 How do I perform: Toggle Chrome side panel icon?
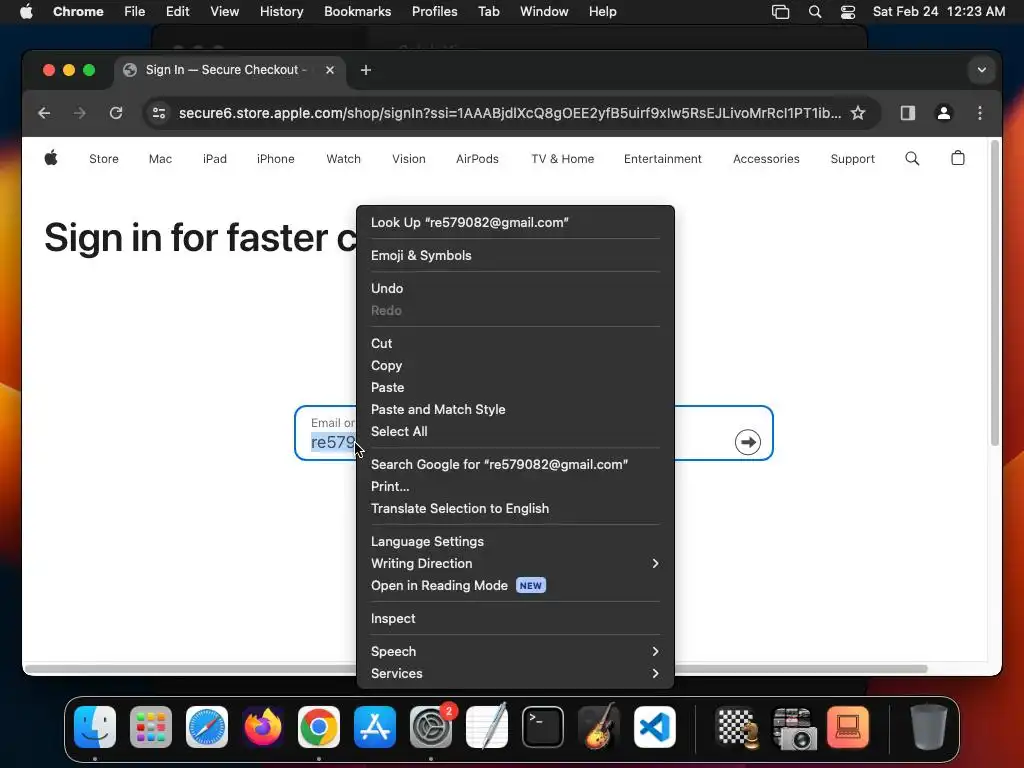click(x=907, y=113)
